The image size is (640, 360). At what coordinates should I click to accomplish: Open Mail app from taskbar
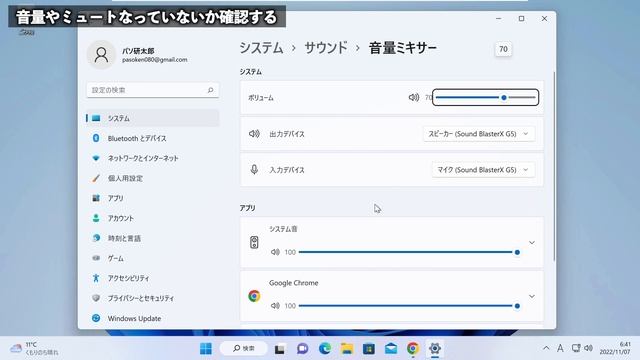point(391,349)
